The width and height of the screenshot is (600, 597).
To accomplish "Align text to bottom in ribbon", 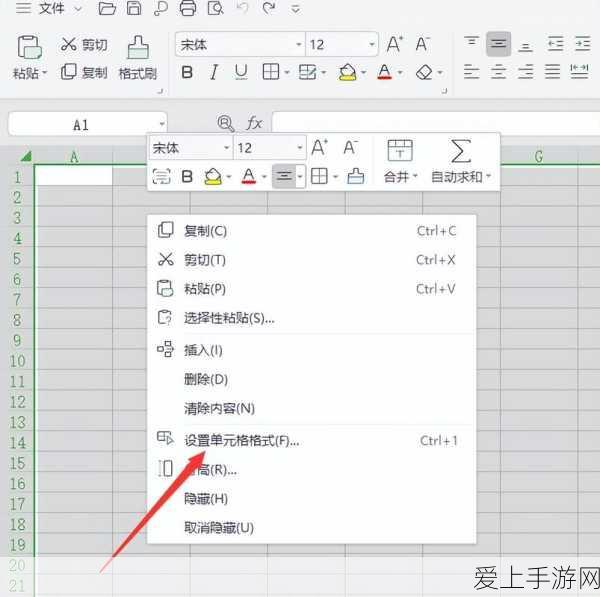I will (x=525, y=47).
